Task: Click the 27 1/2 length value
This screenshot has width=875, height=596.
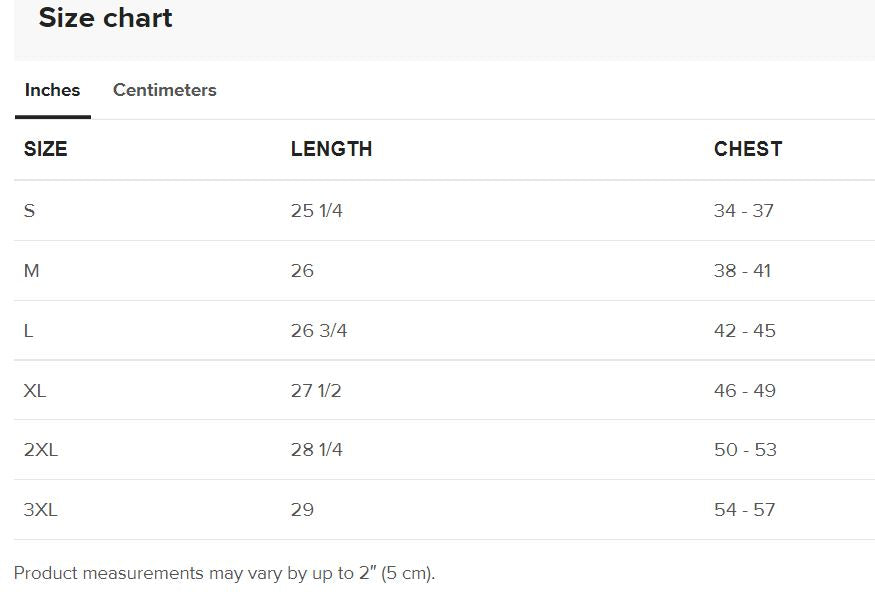Action: tap(316, 390)
